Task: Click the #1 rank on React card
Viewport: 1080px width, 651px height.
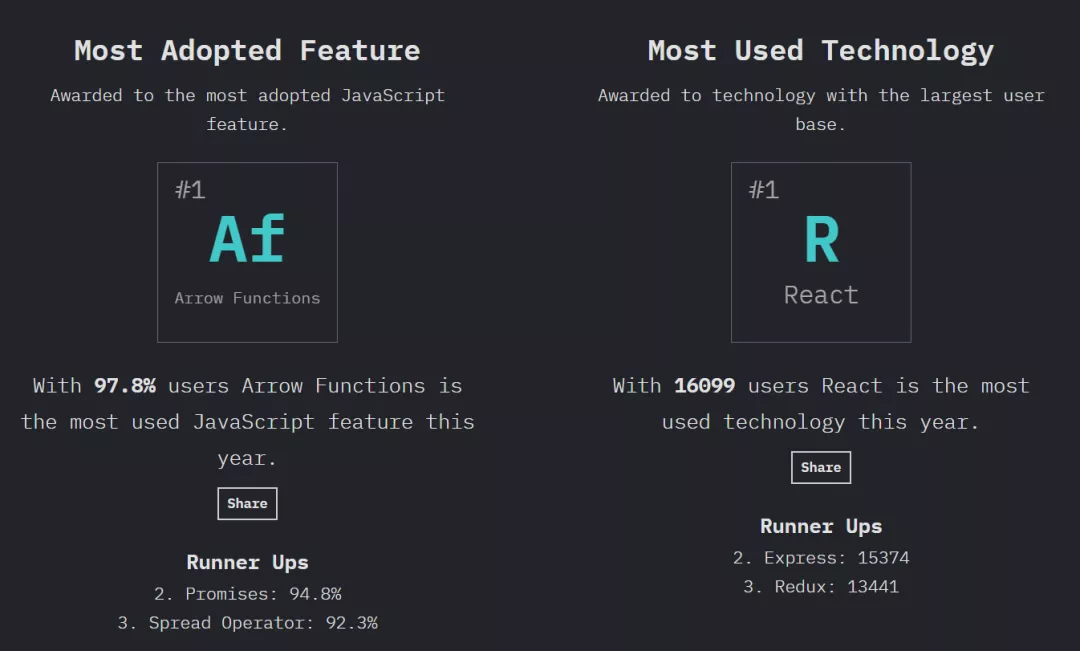Action: (764, 190)
